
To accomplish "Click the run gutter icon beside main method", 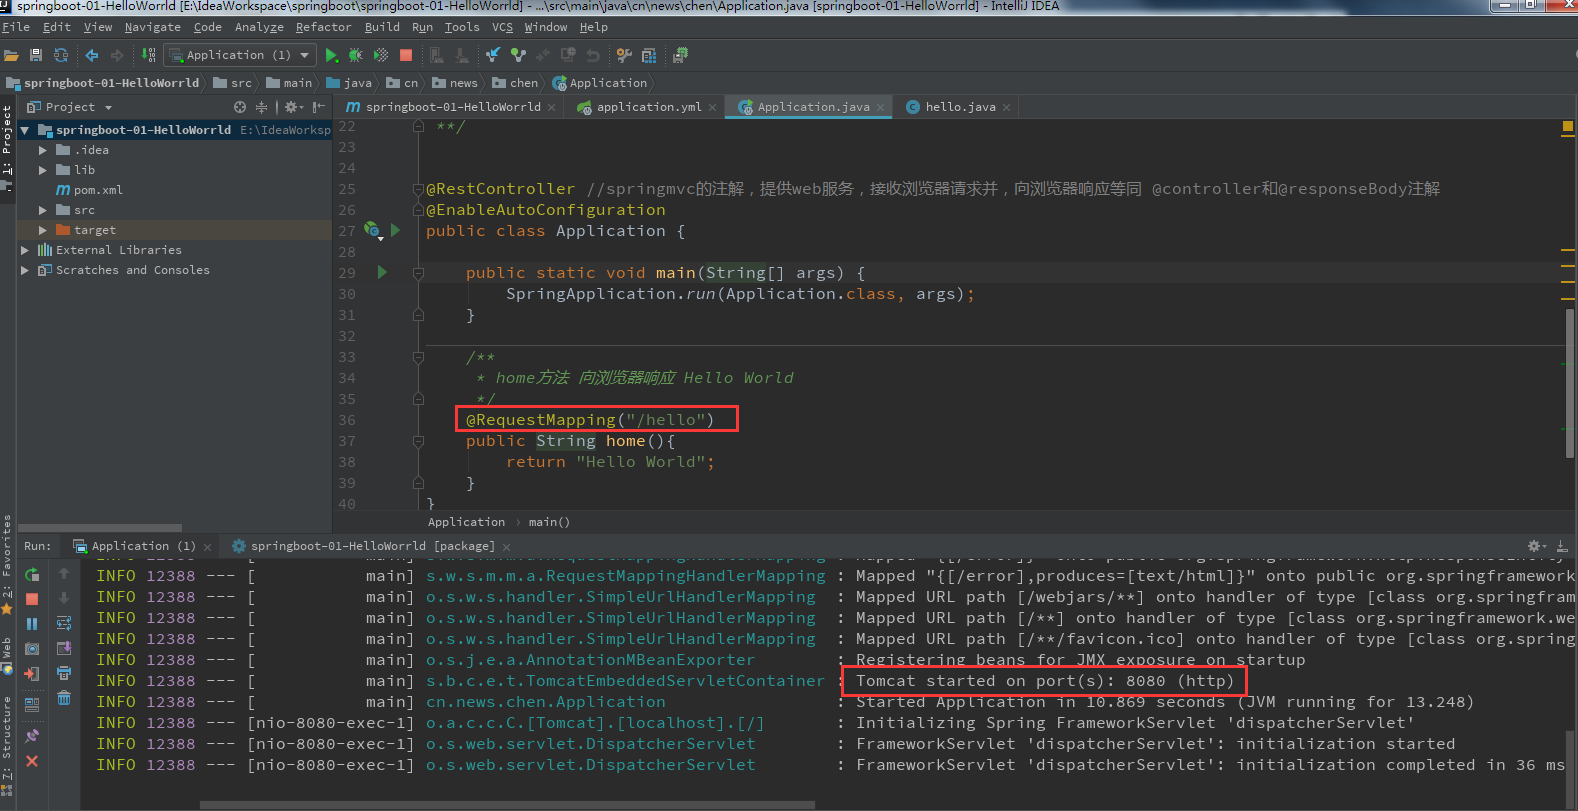I will tap(382, 272).
